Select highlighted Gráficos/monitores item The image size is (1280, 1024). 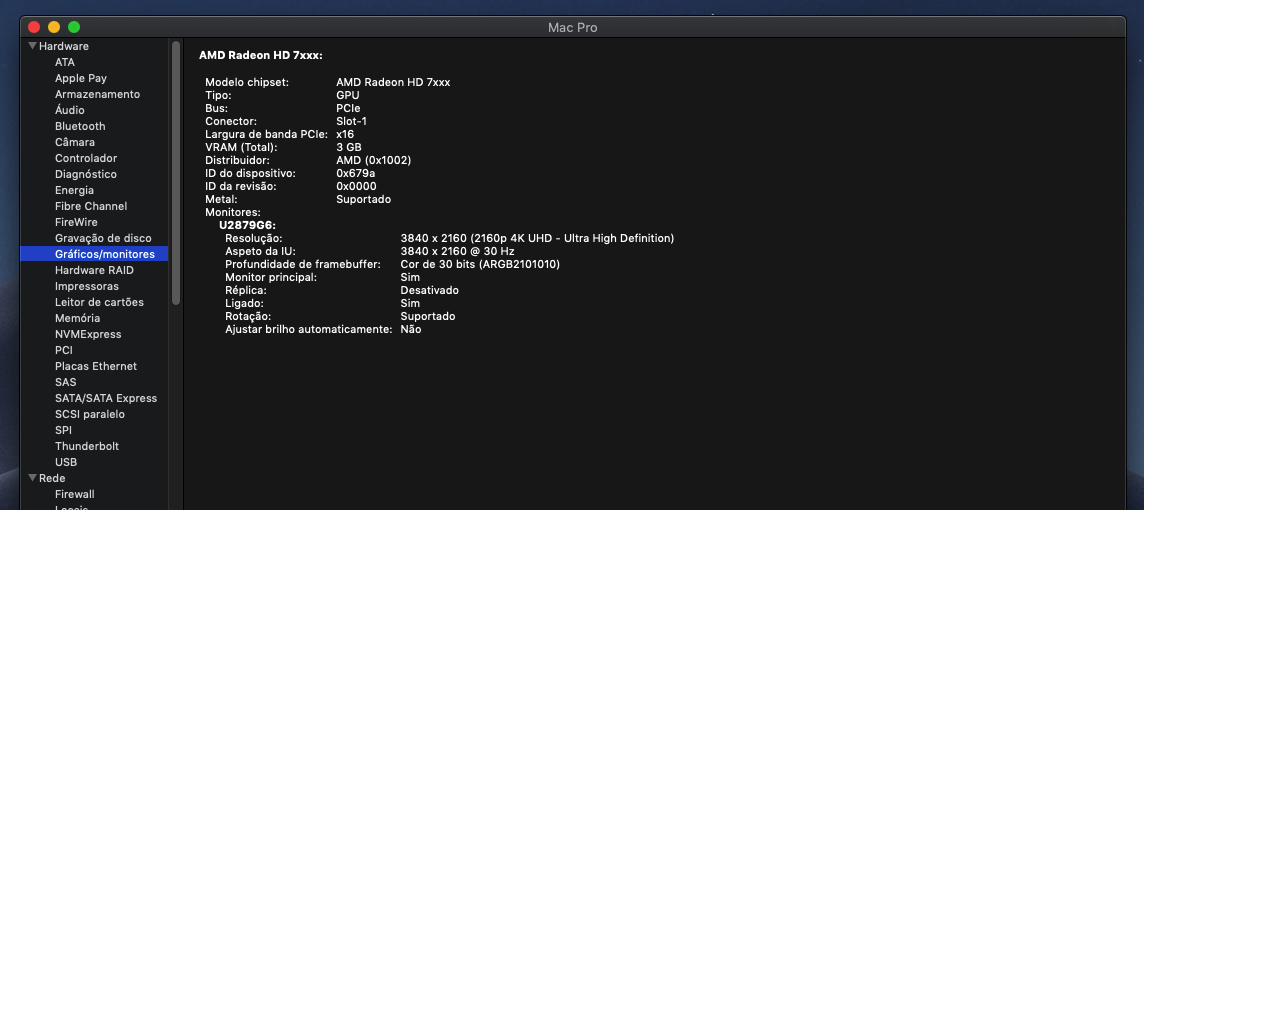94,254
